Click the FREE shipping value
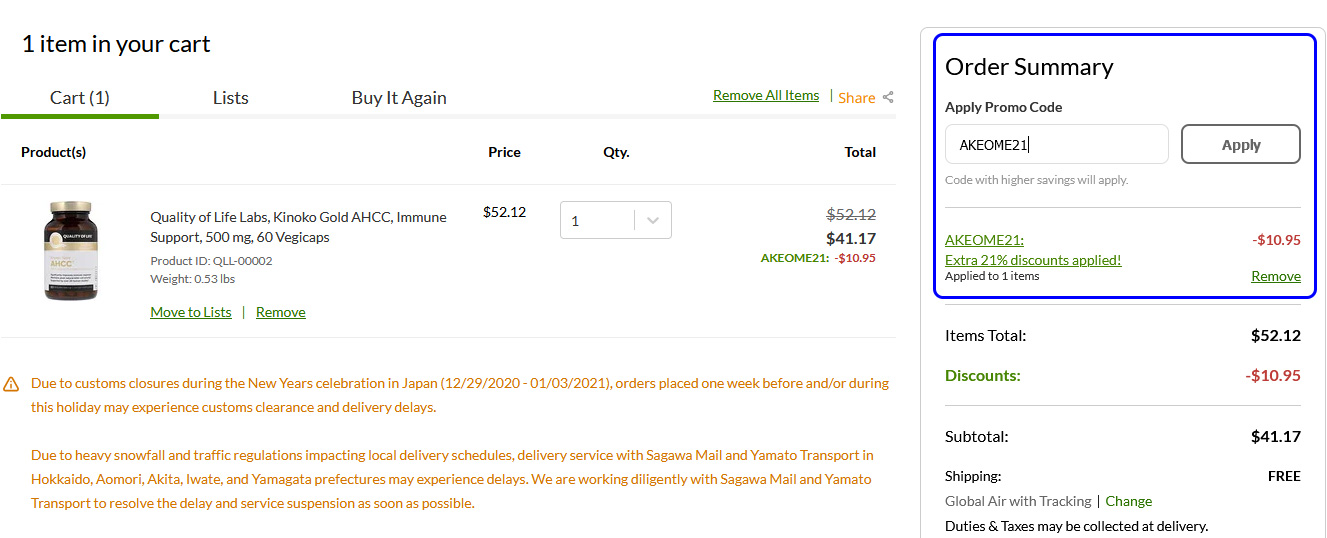1327x538 pixels. (1284, 476)
